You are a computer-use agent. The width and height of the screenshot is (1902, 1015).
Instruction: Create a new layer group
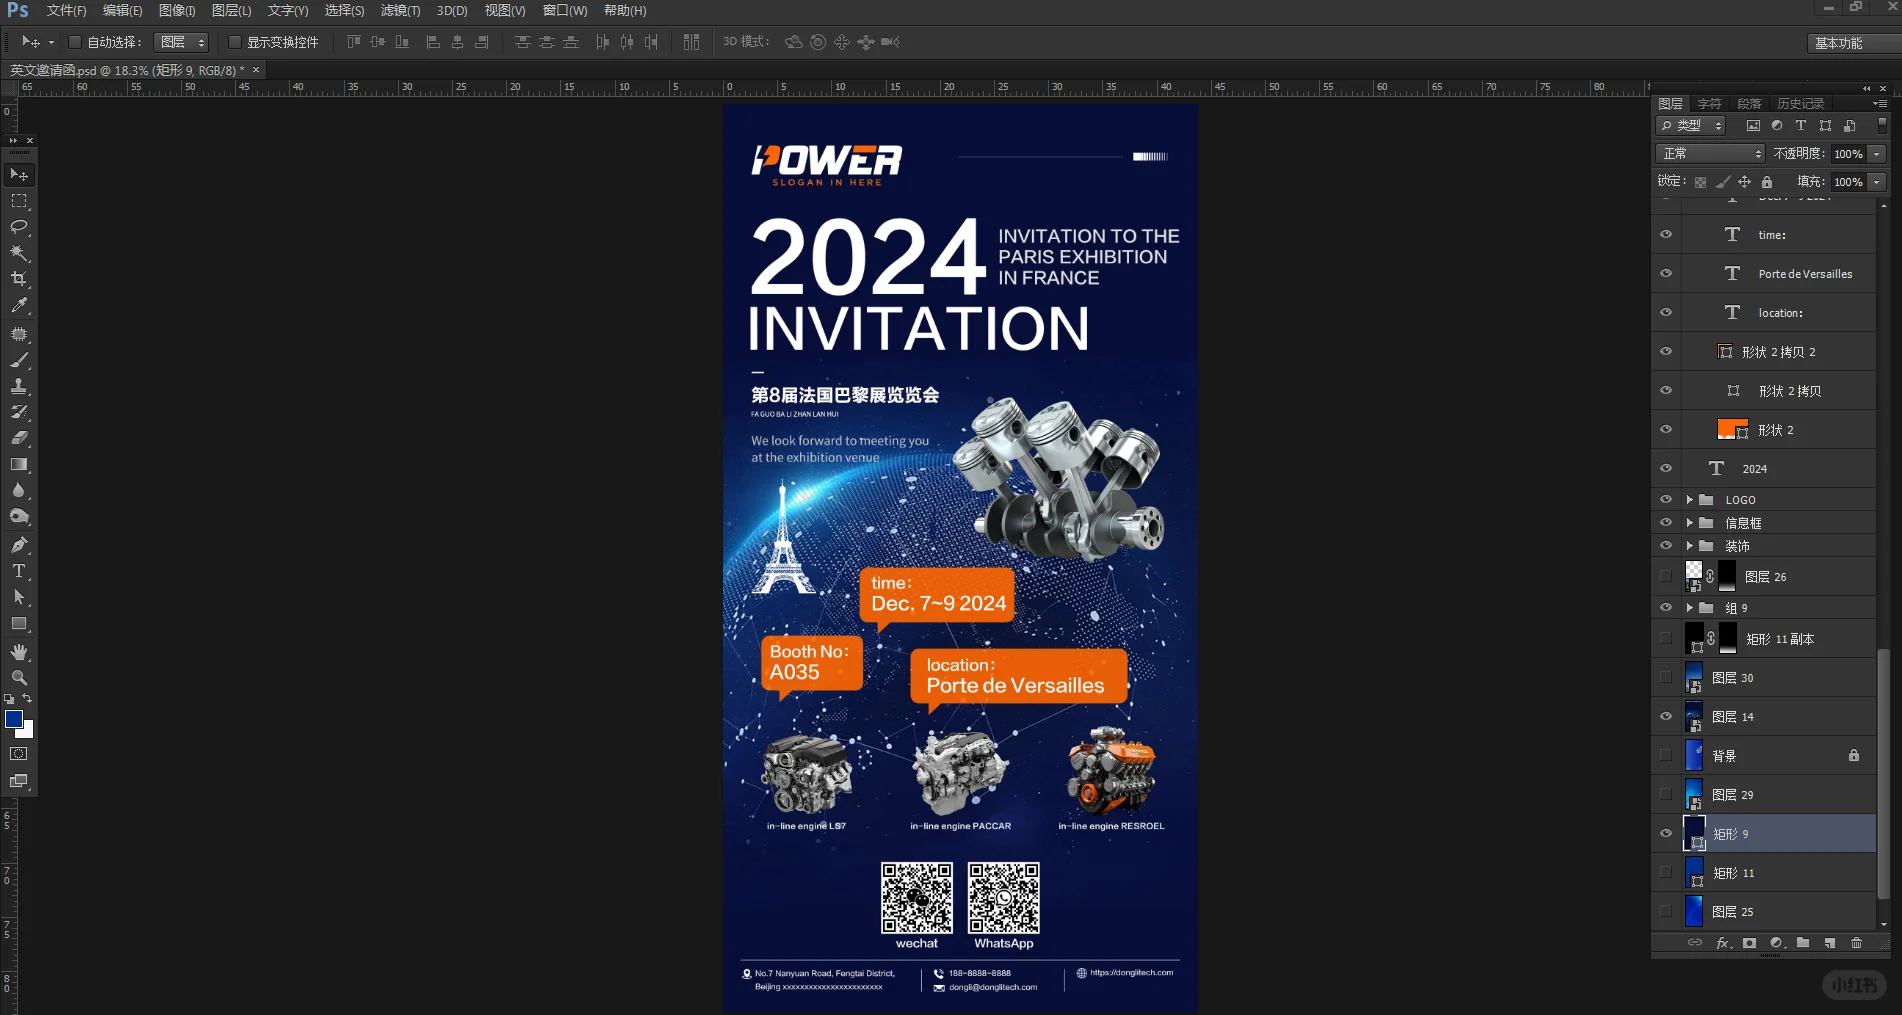1803,943
